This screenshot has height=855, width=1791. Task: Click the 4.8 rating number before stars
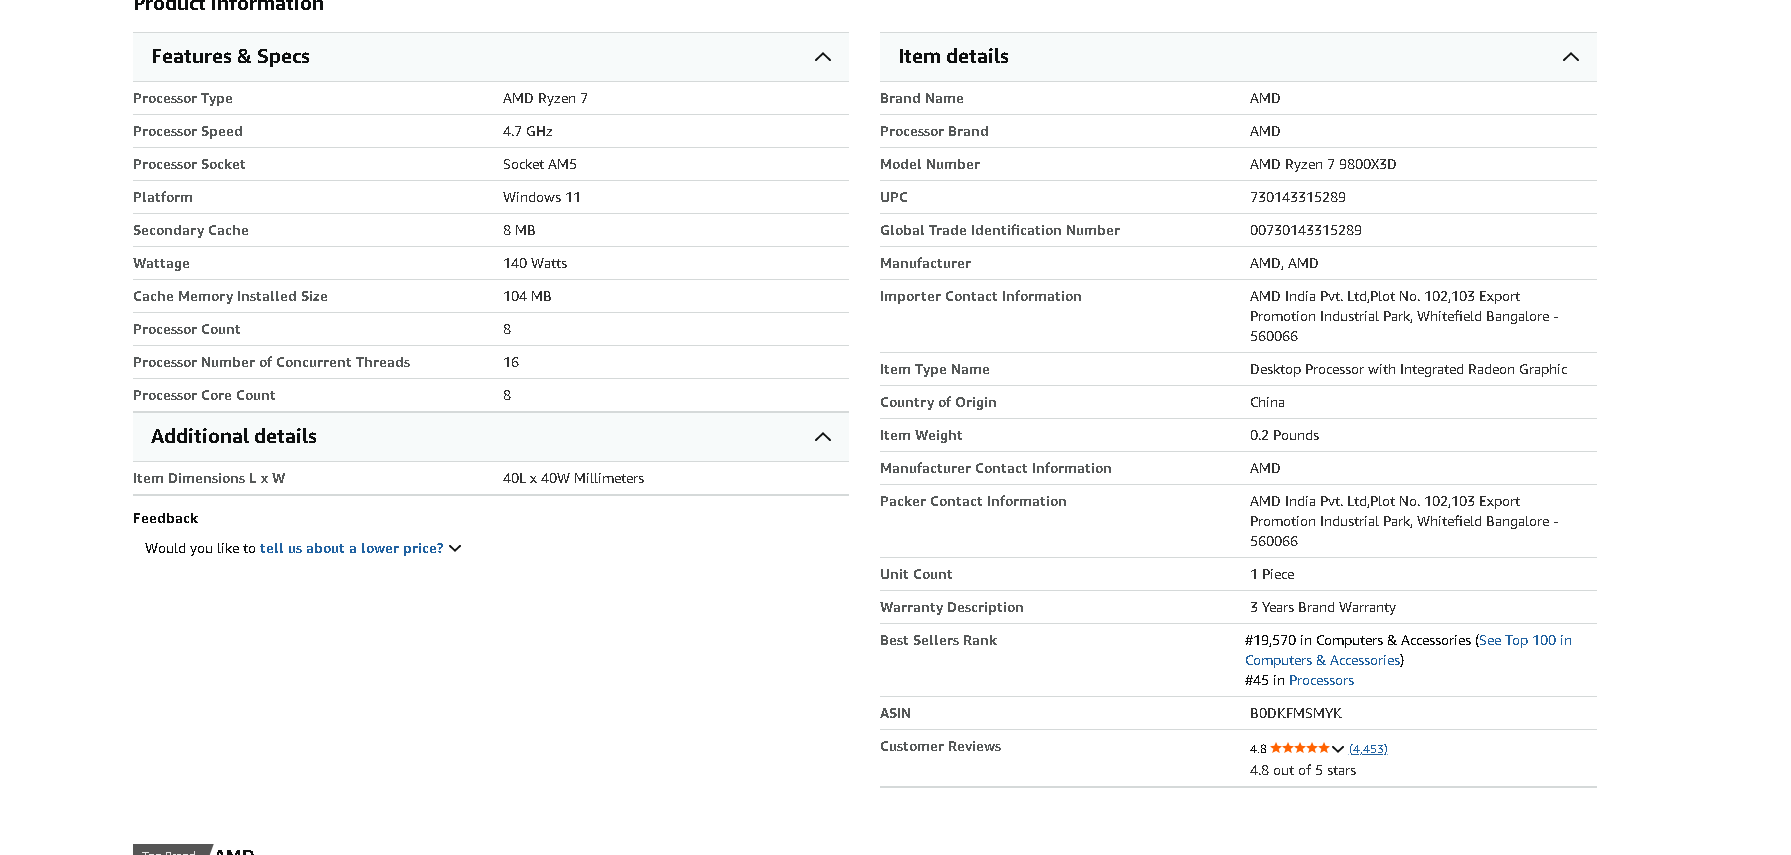pos(1257,749)
